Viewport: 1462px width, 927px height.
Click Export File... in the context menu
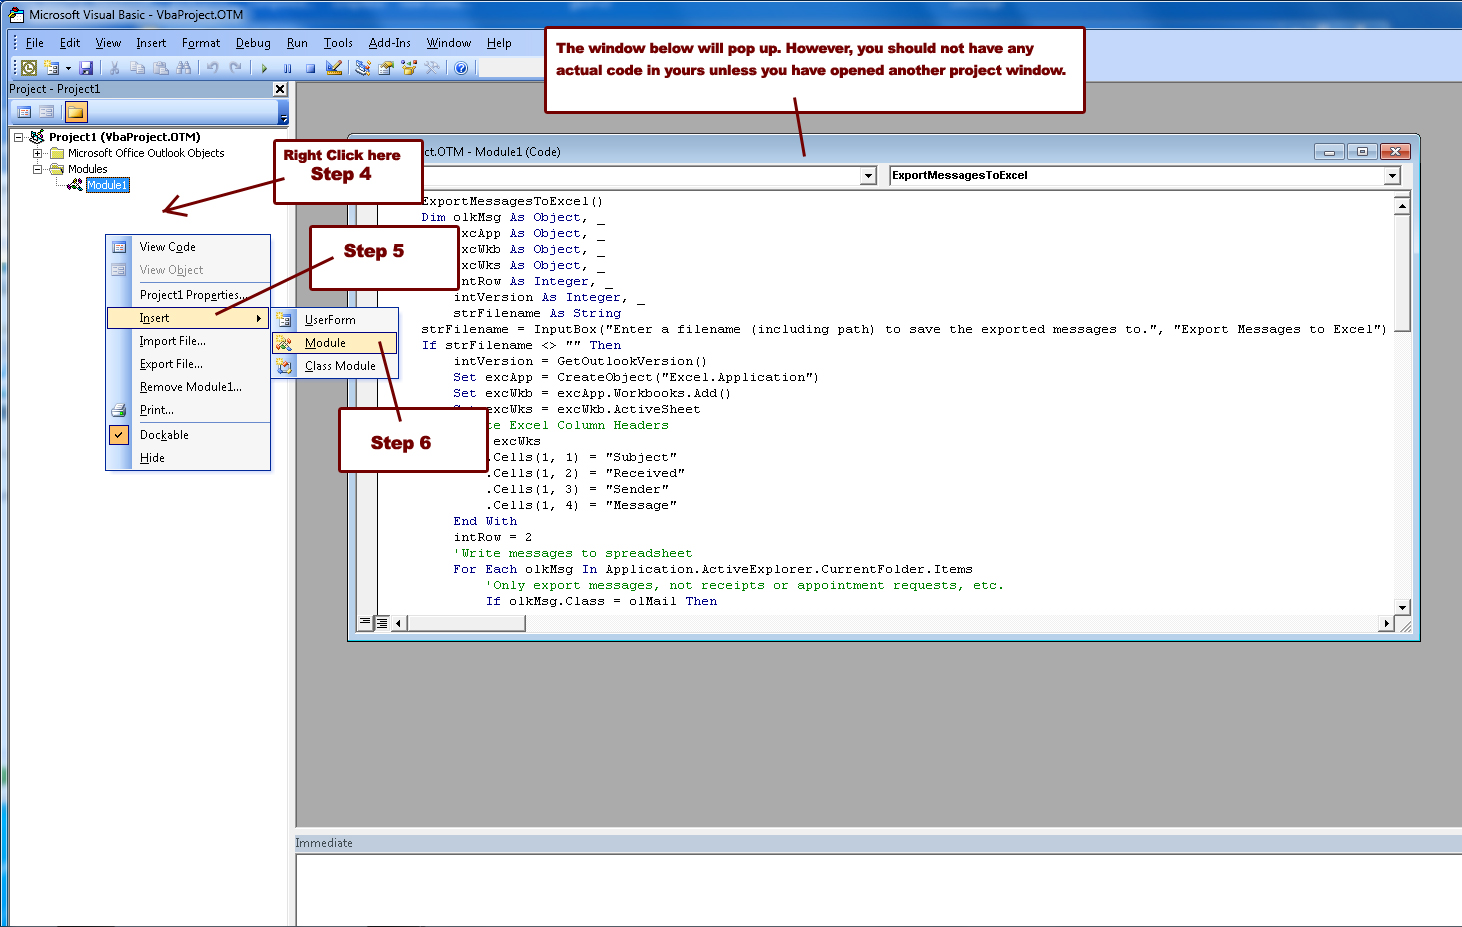[x=171, y=364]
